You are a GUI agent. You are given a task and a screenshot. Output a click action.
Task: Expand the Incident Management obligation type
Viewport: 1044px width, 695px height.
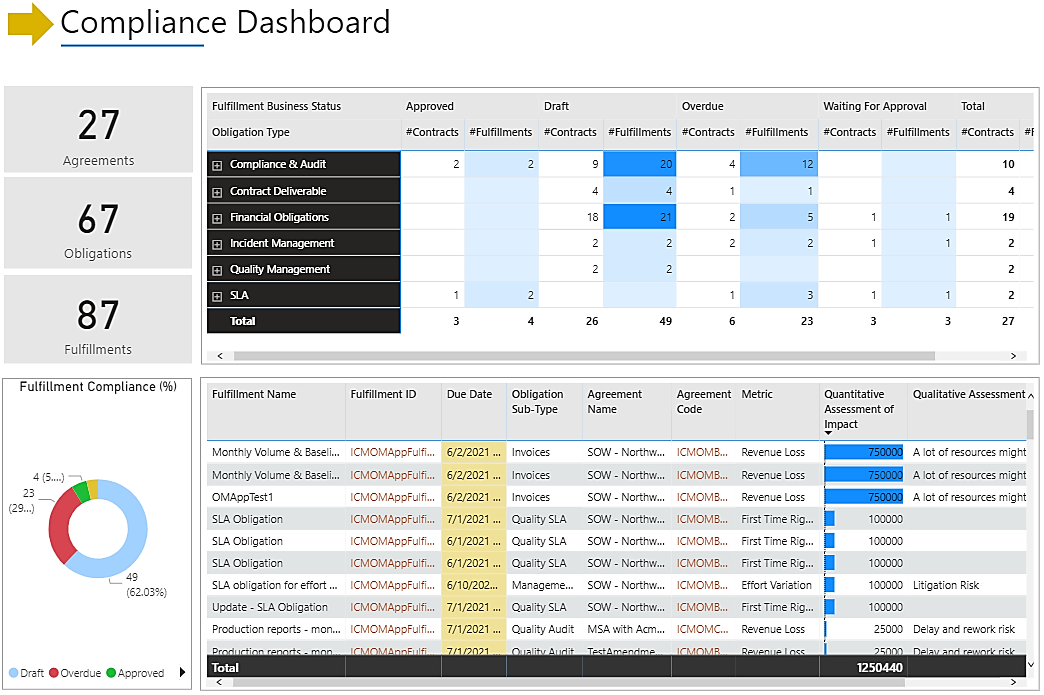217,244
